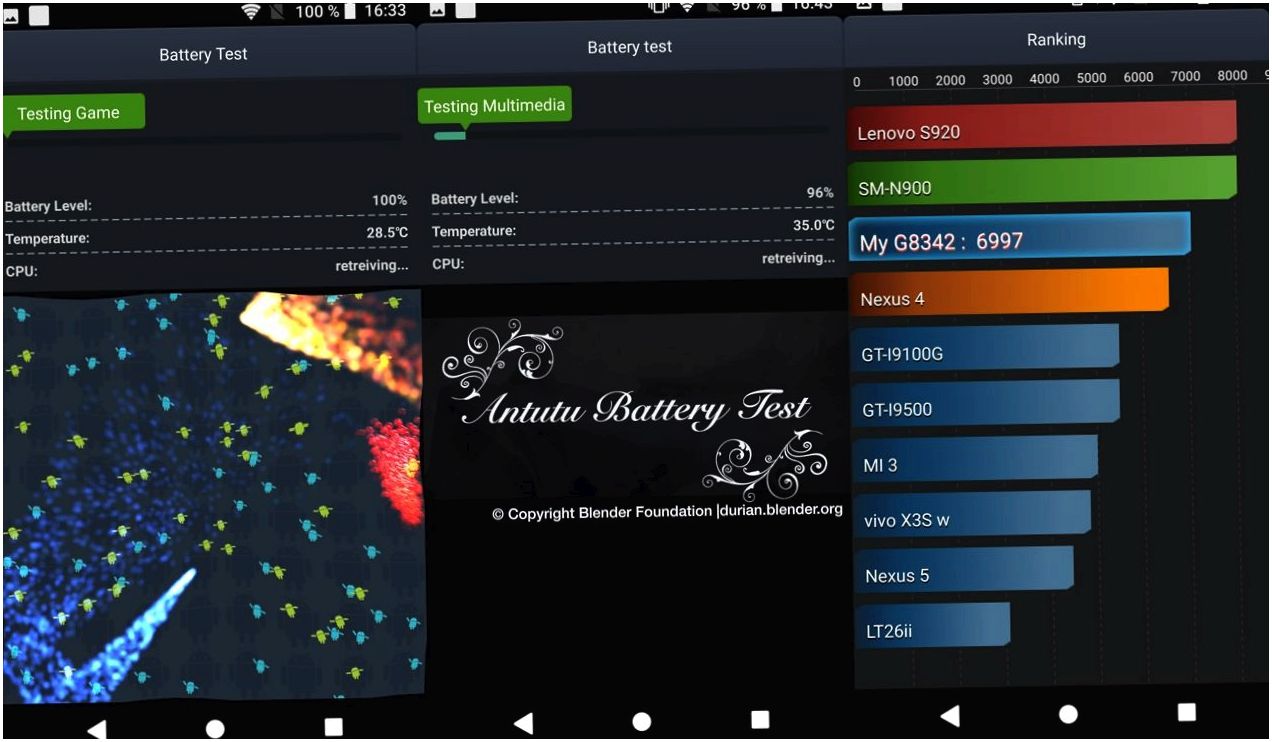
Task: Click the 16:33 clock in status bar
Action: pyautogui.click(x=385, y=11)
